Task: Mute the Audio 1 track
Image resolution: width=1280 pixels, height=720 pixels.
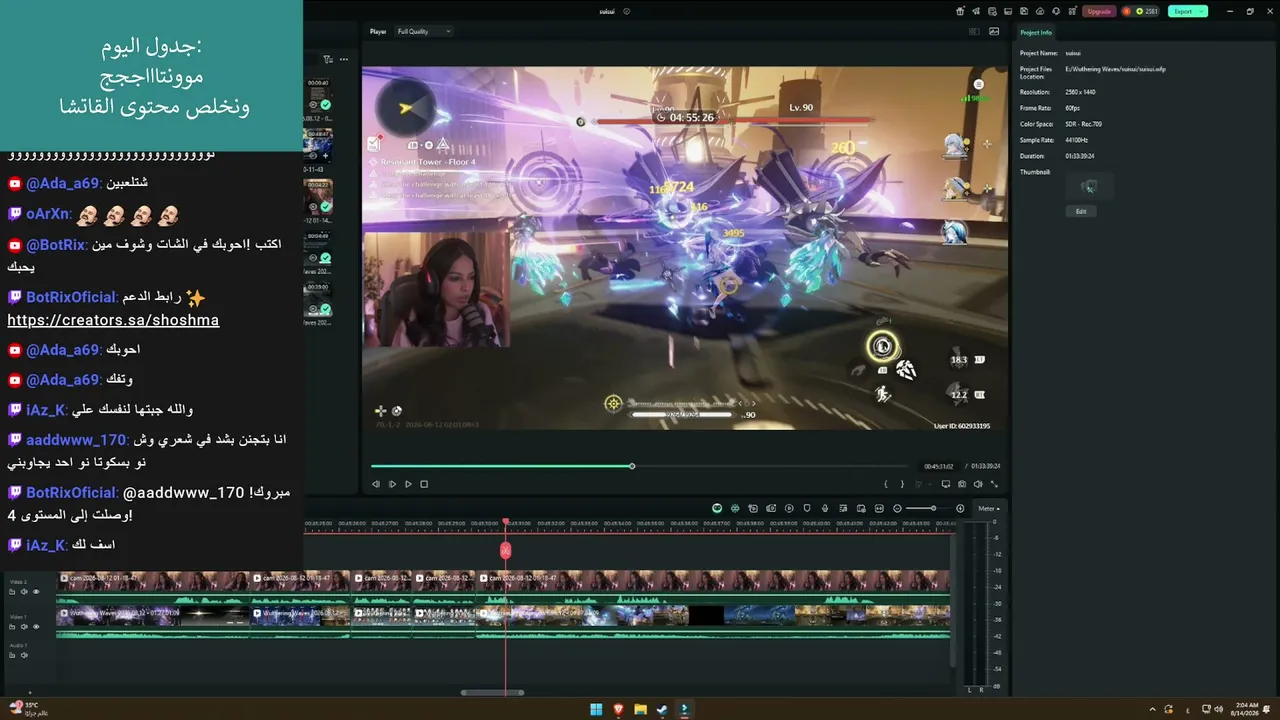Action: 24,655
